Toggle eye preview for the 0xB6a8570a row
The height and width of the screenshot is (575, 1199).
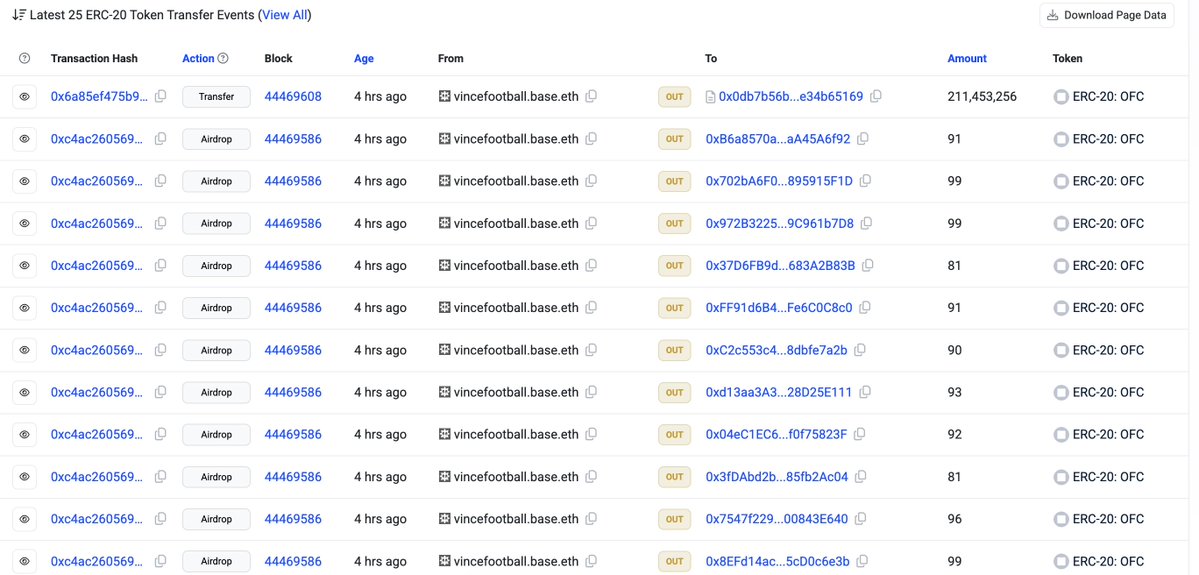[24, 139]
